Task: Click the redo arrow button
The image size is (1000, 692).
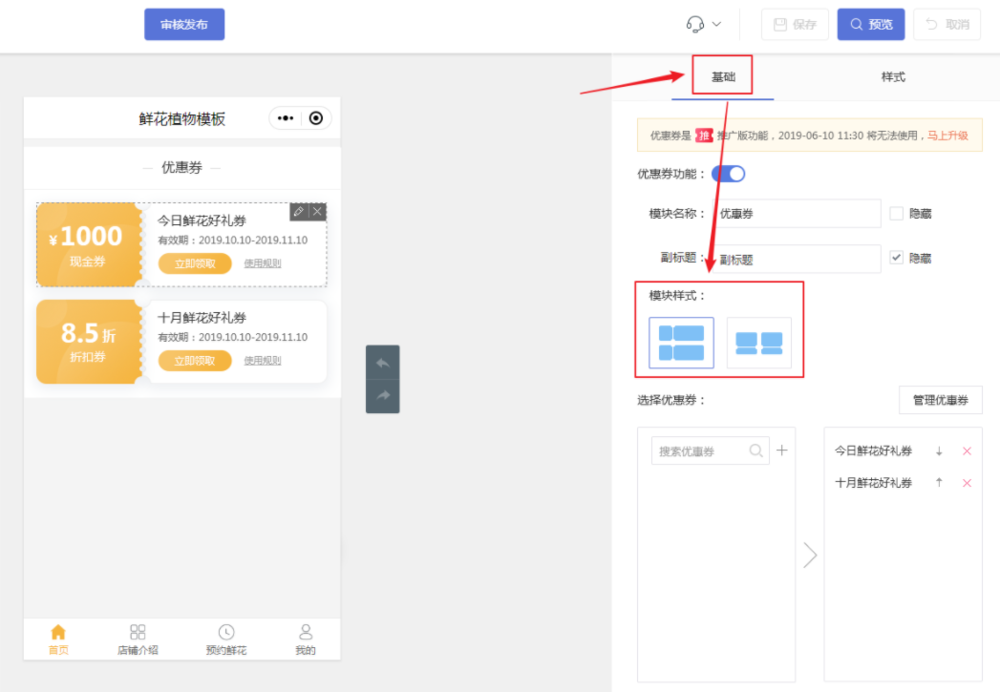Action: point(382,396)
